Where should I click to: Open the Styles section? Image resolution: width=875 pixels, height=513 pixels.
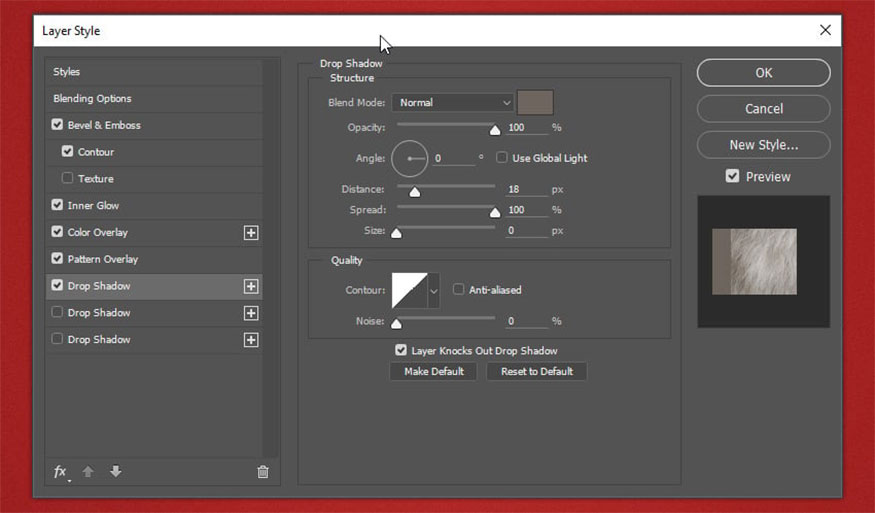click(x=67, y=72)
